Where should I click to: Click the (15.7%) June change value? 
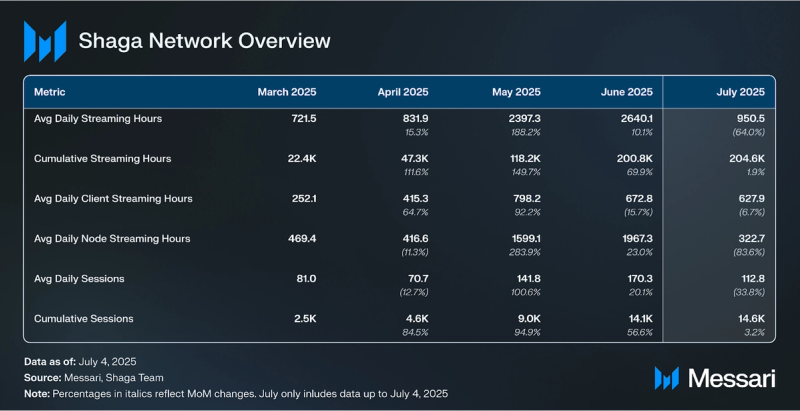click(x=639, y=212)
